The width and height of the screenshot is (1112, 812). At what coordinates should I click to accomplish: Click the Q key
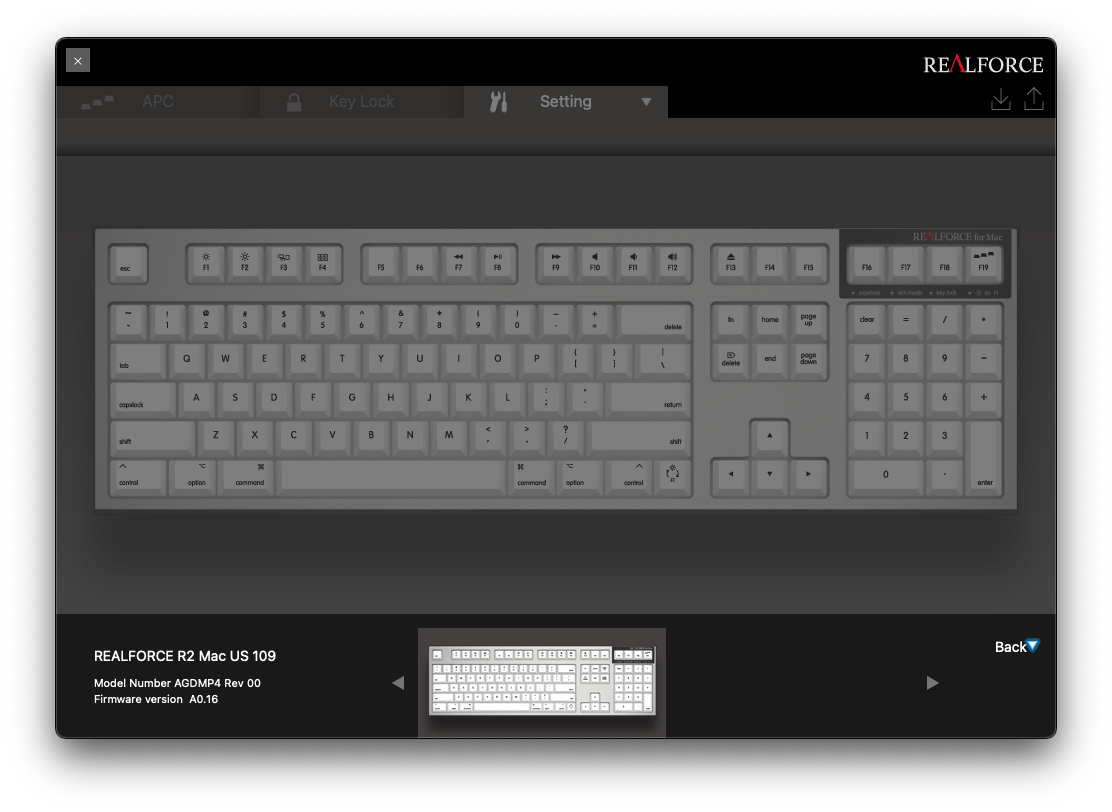click(187, 359)
